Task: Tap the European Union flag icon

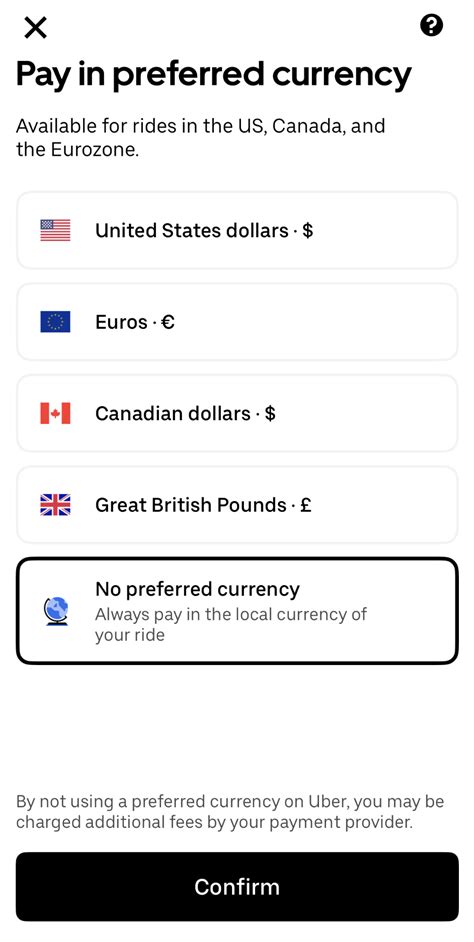Action: [x=55, y=321]
